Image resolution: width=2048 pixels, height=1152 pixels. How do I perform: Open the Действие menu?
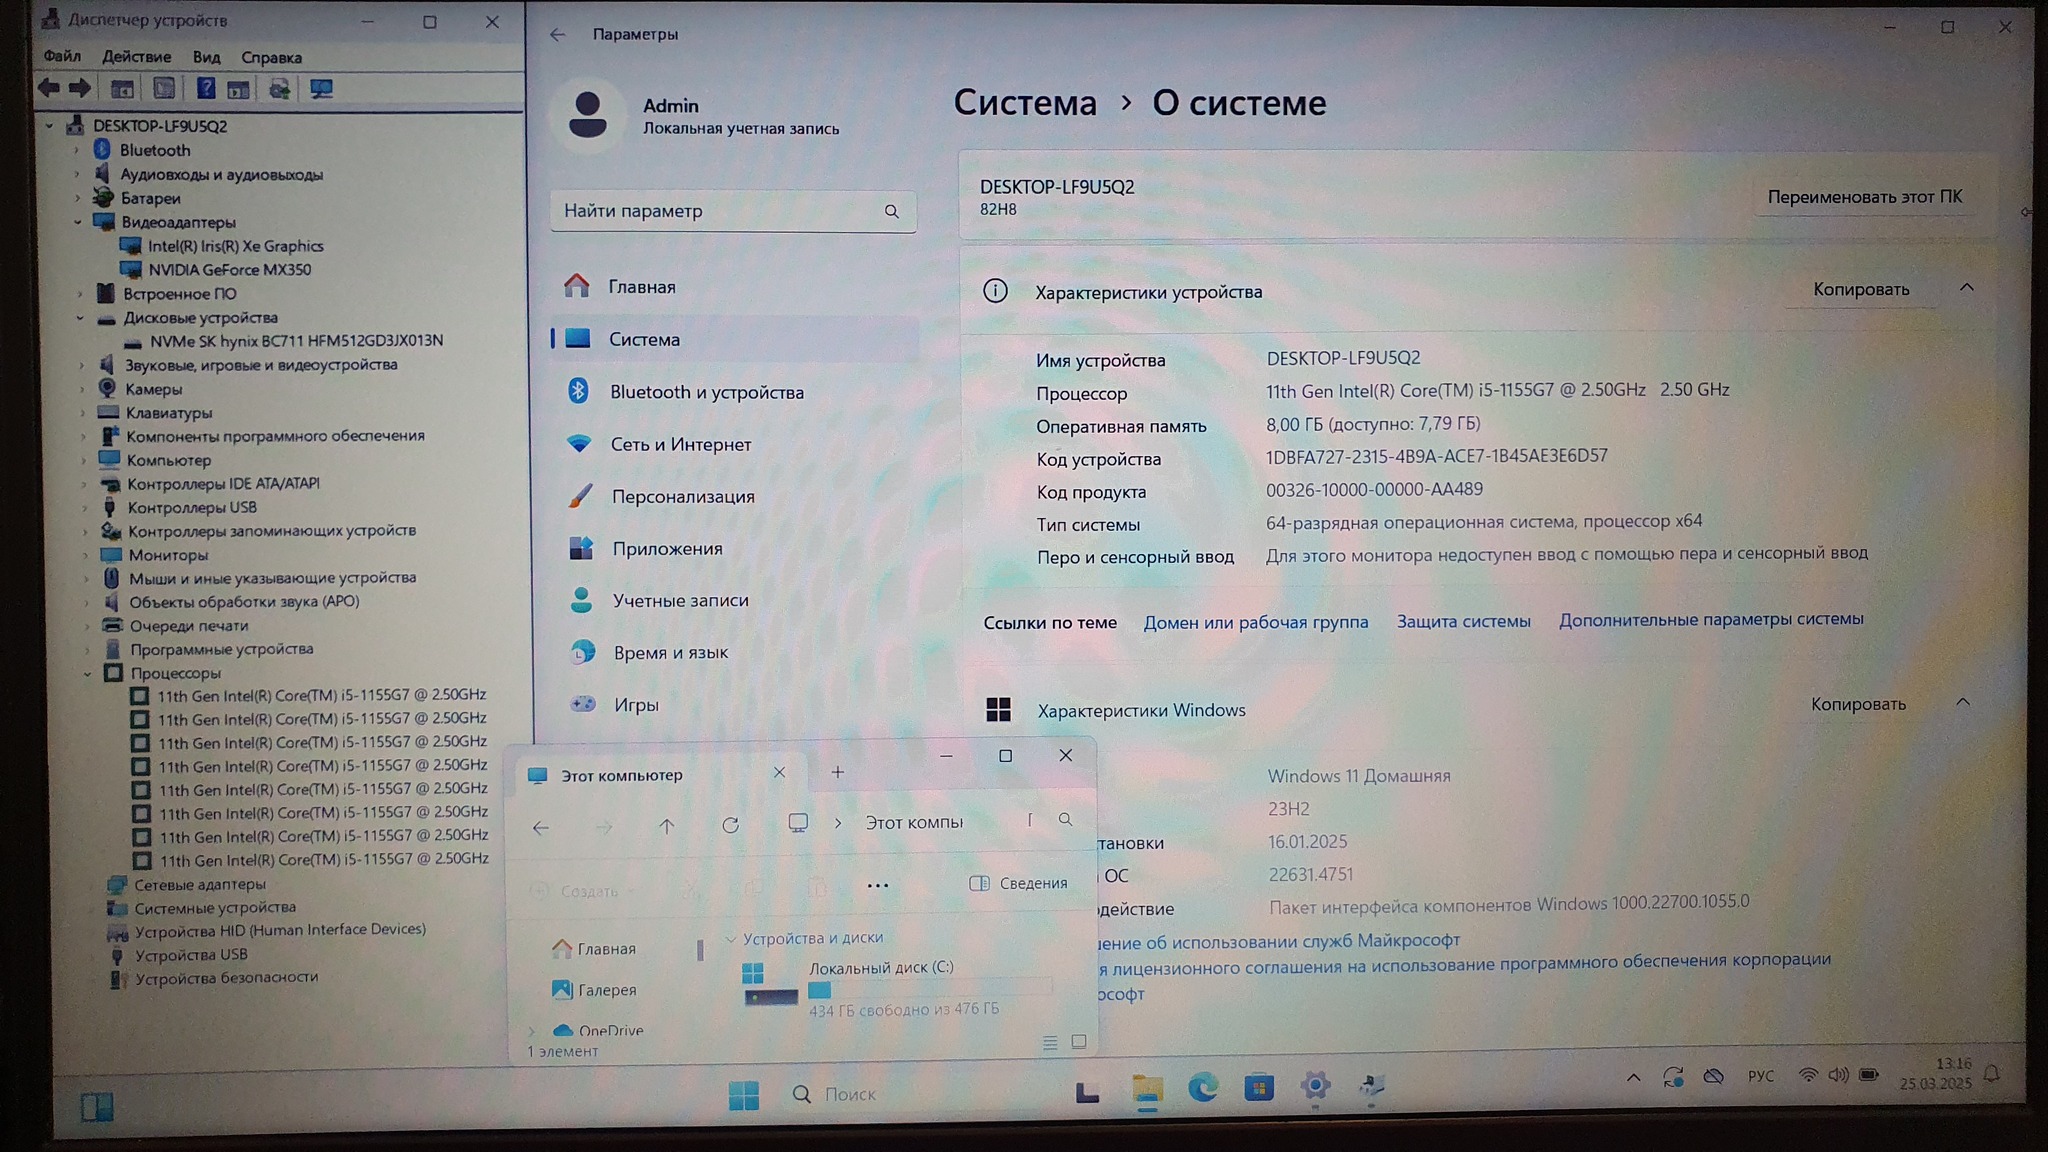(x=136, y=57)
